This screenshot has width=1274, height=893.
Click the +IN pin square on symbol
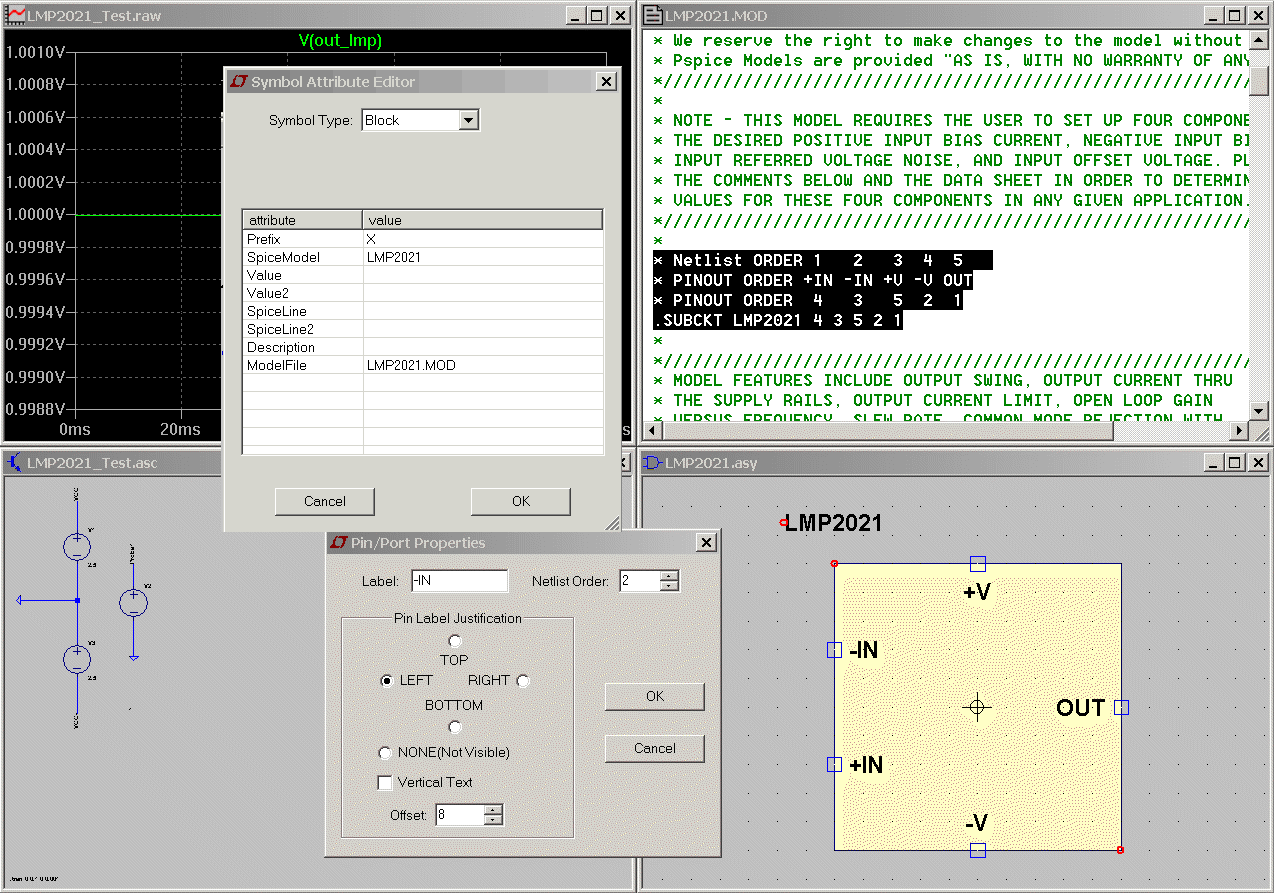click(835, 765)
